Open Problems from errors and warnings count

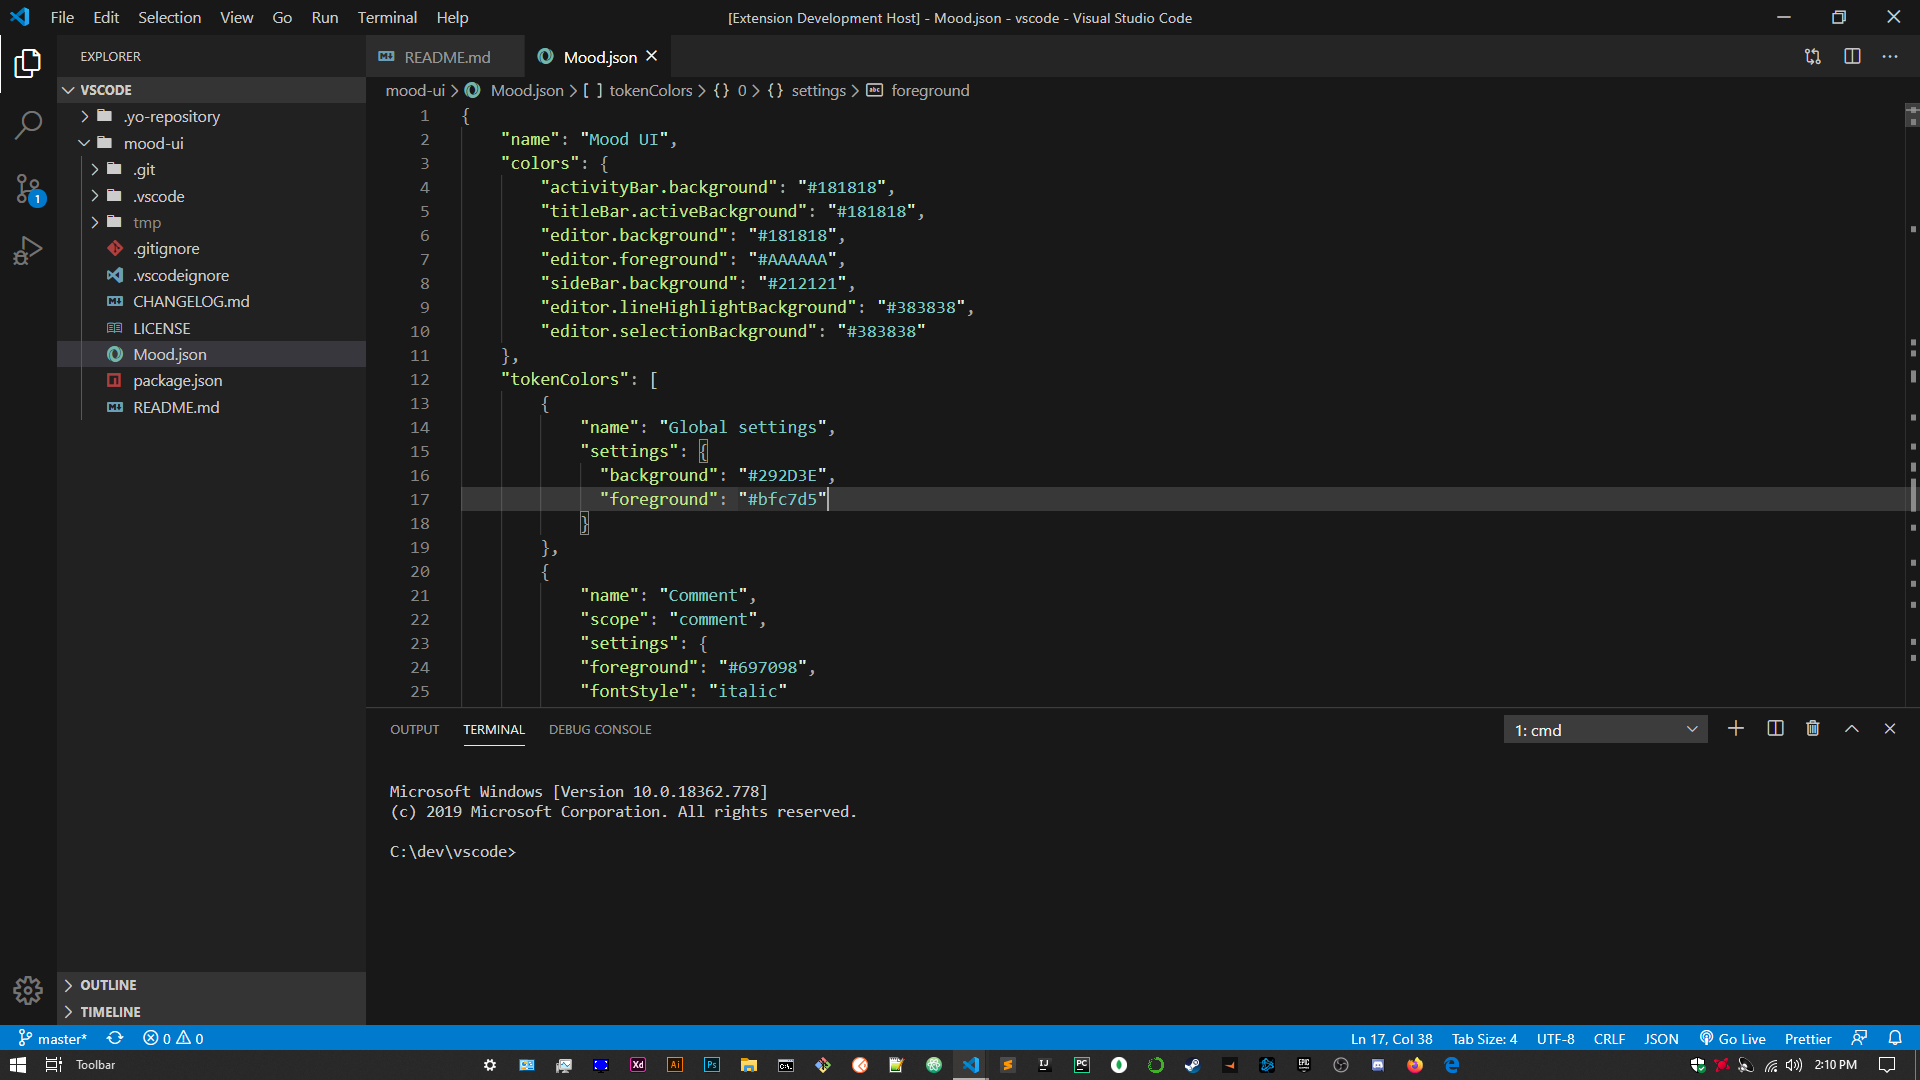[x=173, y=1038]
